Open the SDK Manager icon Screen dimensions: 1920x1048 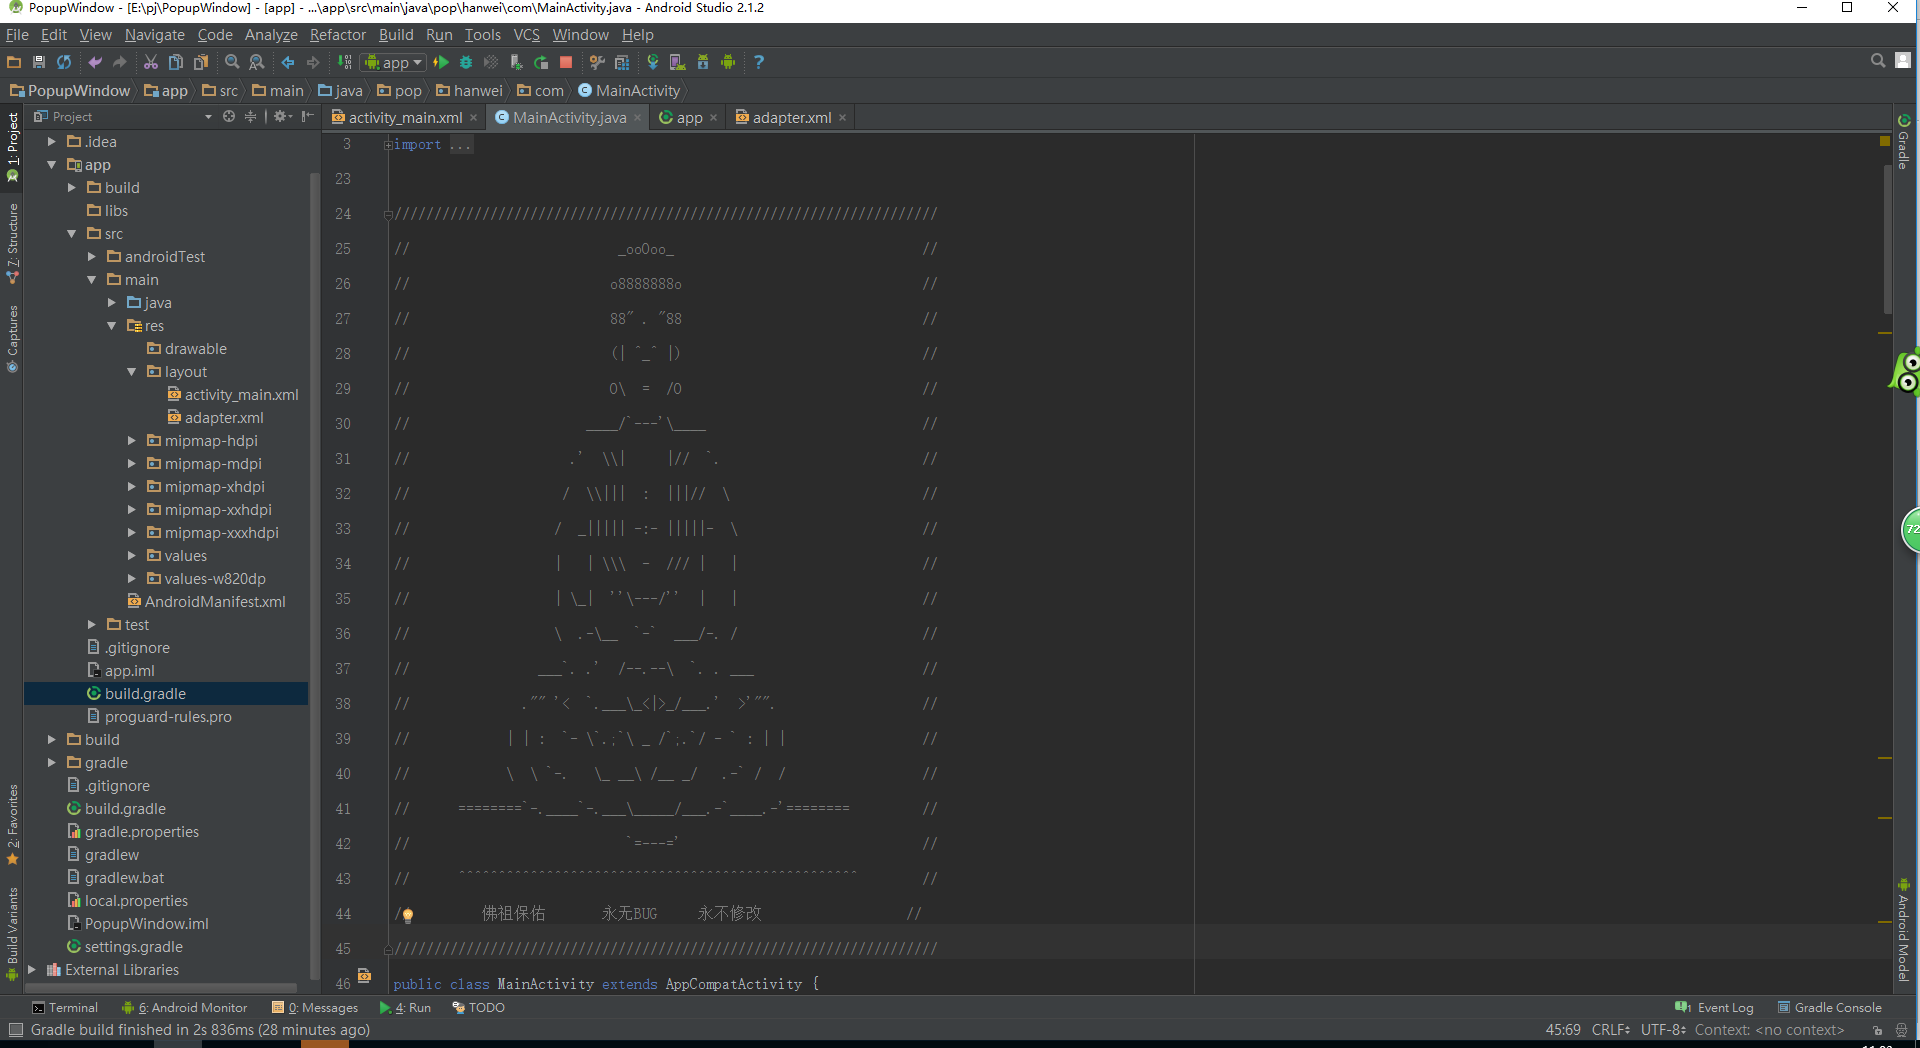[x=703, y=62]
